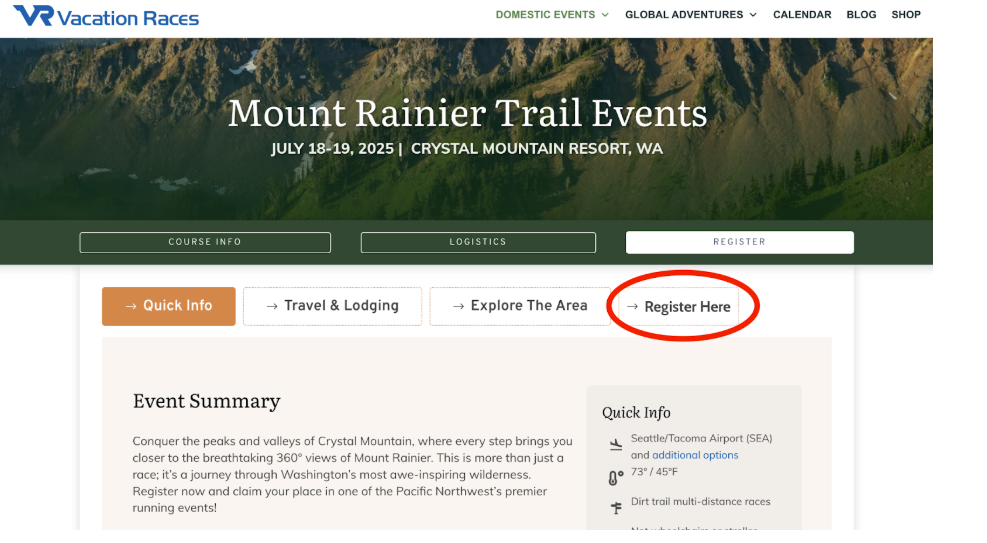This screenshot has width=987, height=543.
Task: Click the Event Summary heading
Action: click(206, 401)
